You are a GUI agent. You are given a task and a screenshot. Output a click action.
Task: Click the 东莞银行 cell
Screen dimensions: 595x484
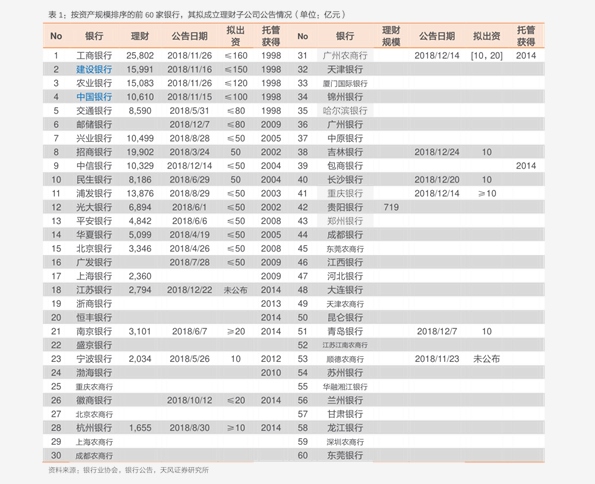[345, 456]
